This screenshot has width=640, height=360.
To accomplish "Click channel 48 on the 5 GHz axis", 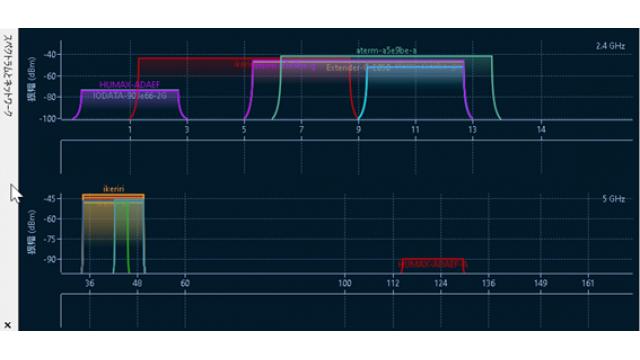I will [x=138, y=283].
